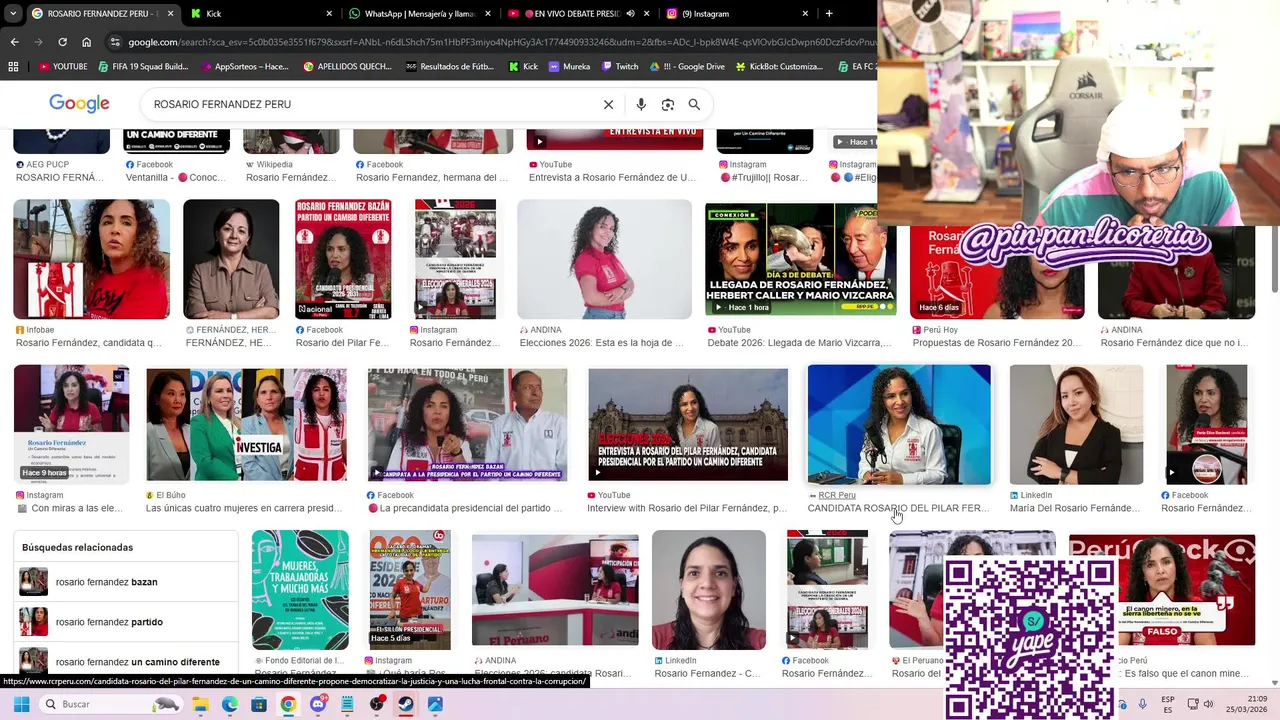This screenshot has height=720, width=1280.
Task: Open the Mureka bookmark
Action: 570,67
